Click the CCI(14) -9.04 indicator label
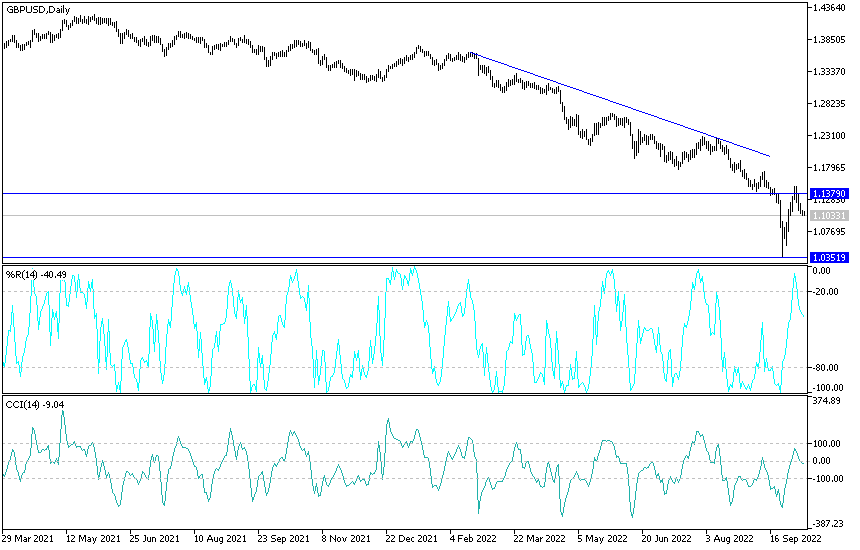The height and width of the screenshot is (550, 860). (35, 405)
